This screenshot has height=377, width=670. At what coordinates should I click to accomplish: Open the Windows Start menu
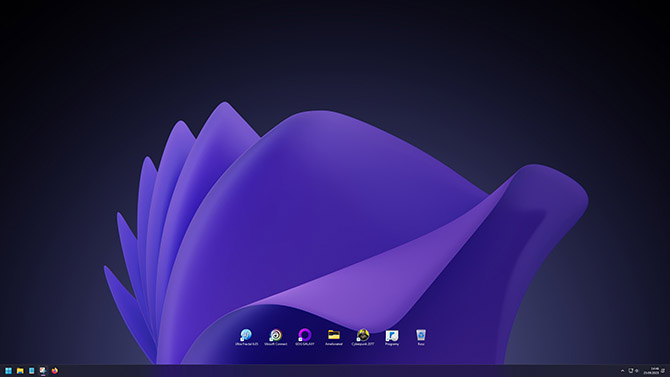pyautogui.click(x=8, y=371)
